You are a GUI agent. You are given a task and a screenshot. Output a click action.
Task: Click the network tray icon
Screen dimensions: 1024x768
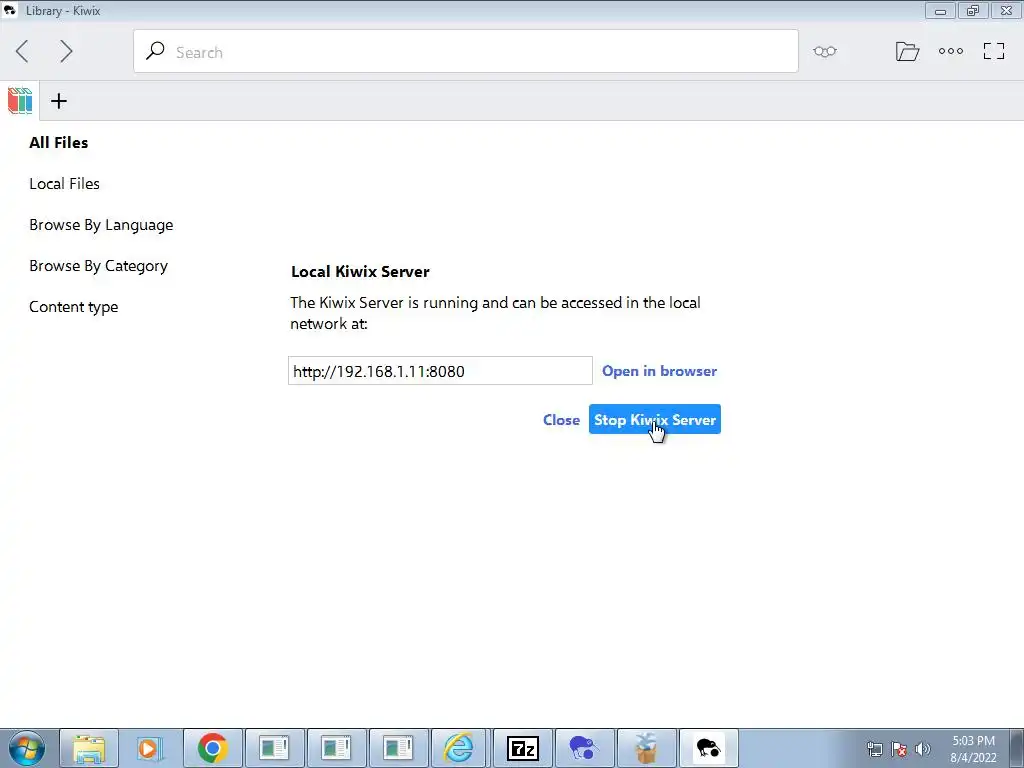[x=874, y=749]
